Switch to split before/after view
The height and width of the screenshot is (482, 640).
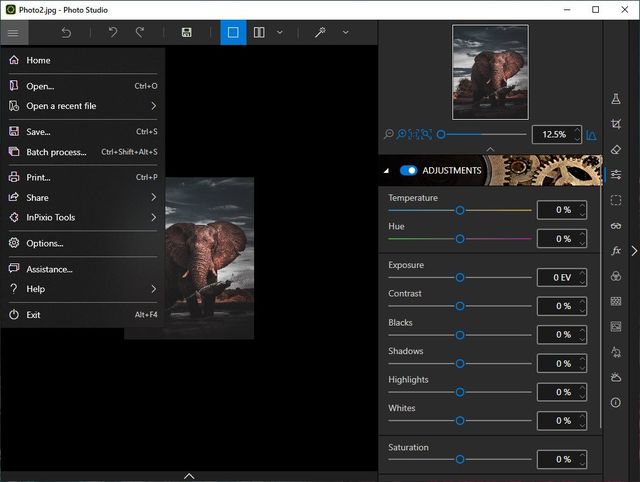(x=259, y=32)
